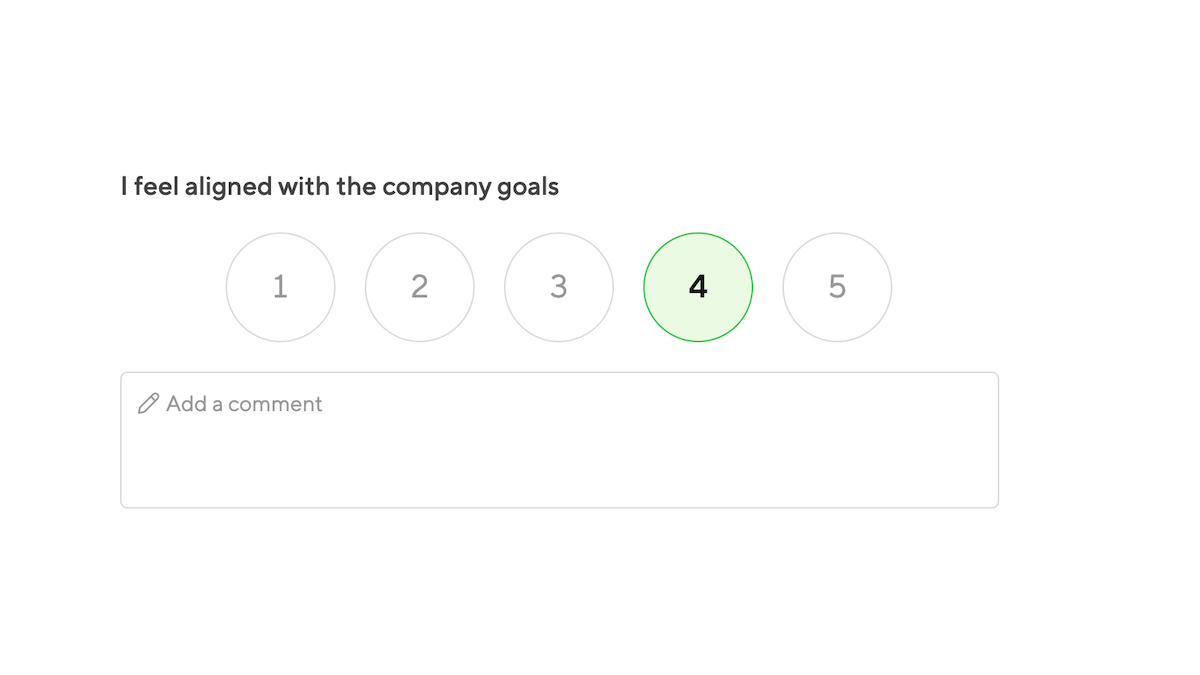Rate alignment as 1, the lowest score
The height and width of the screenshot is (675, 1200).
280,287
